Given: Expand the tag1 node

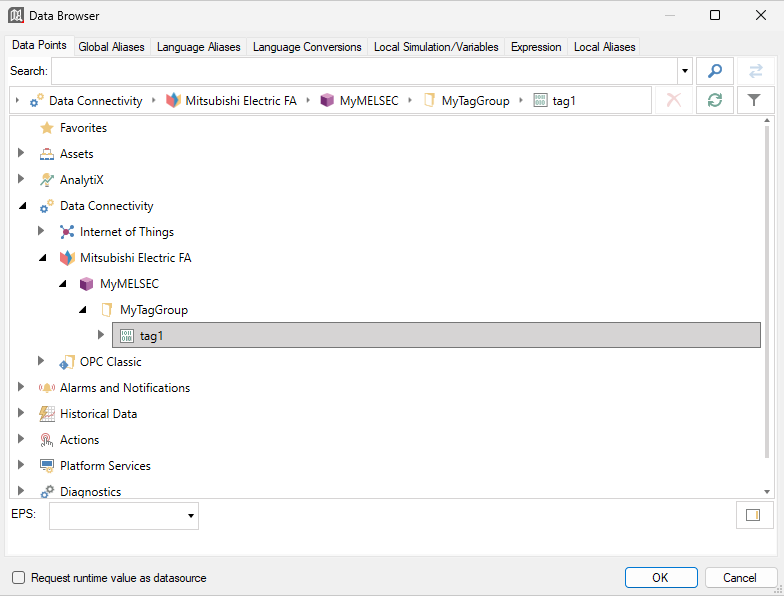Looking at the screenshot, I should click(100, 334).
